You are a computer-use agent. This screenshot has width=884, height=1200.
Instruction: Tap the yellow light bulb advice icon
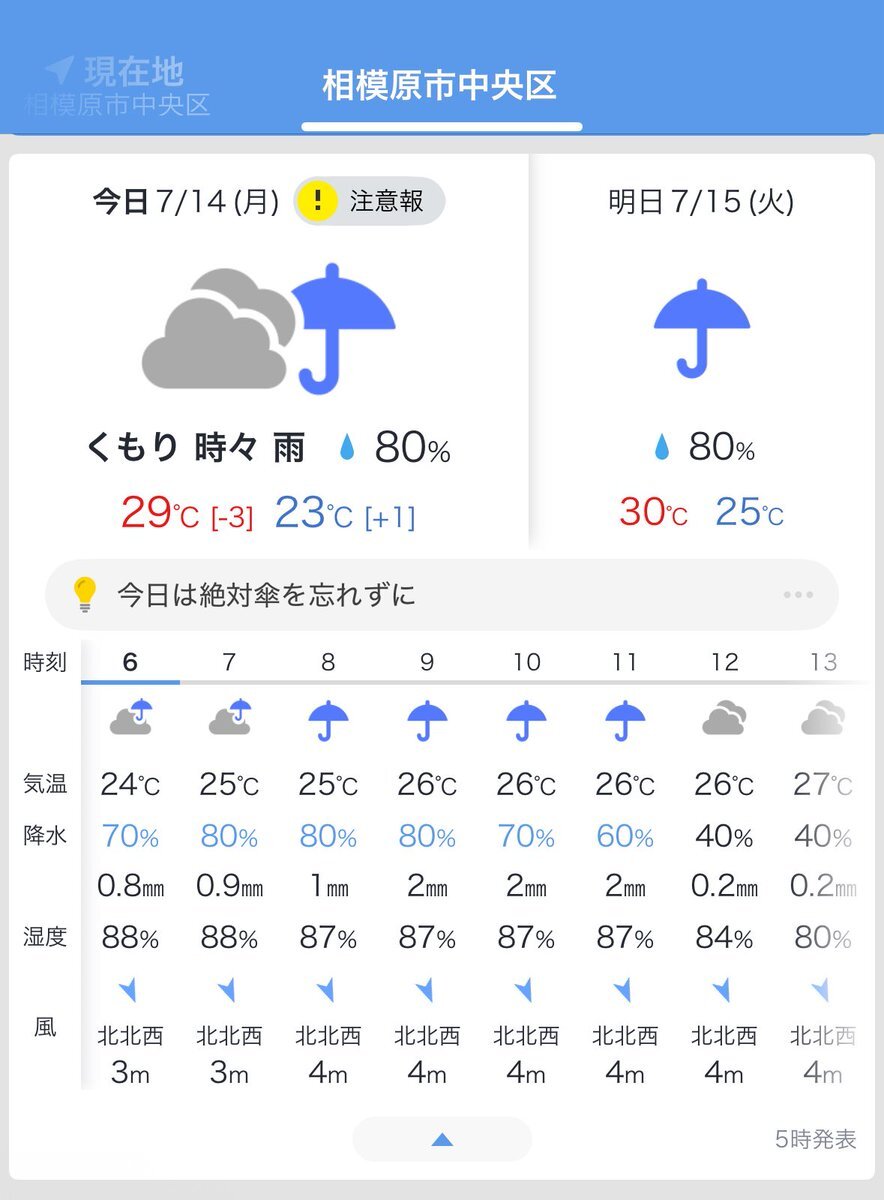click(85, 595)
